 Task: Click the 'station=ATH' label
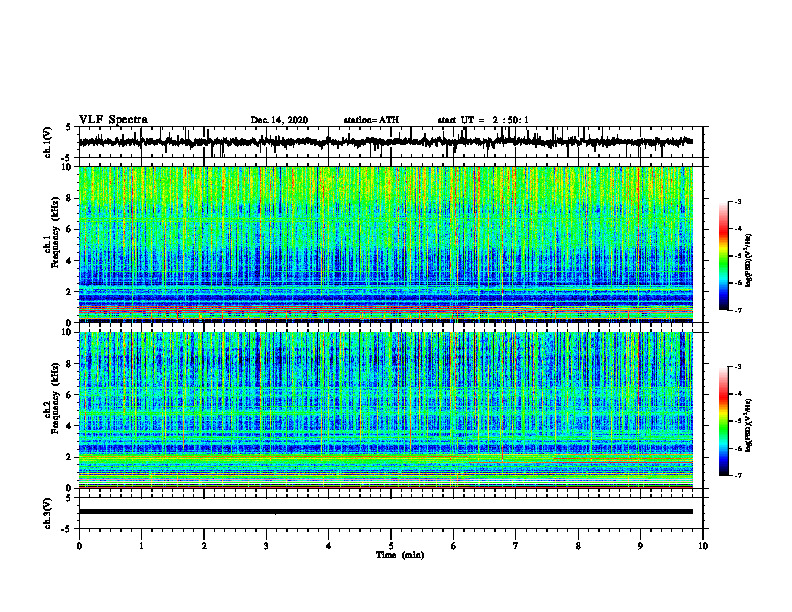[x=371, y=120]
